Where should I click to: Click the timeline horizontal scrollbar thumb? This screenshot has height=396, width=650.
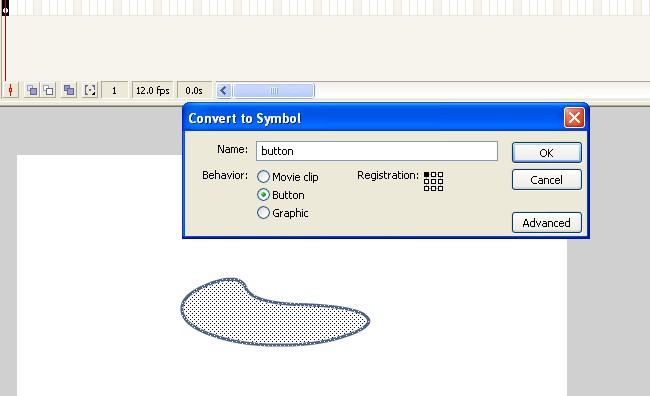[x=274, y=90]
